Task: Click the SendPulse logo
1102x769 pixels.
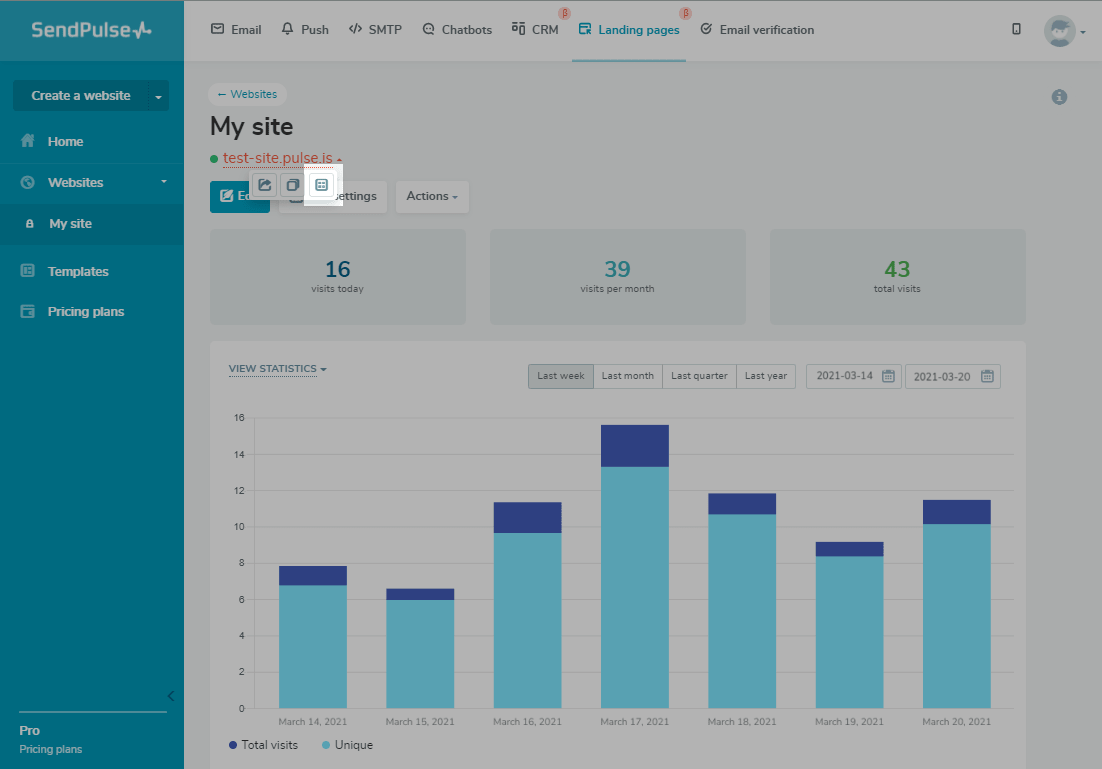Action: tap(91, 30)
